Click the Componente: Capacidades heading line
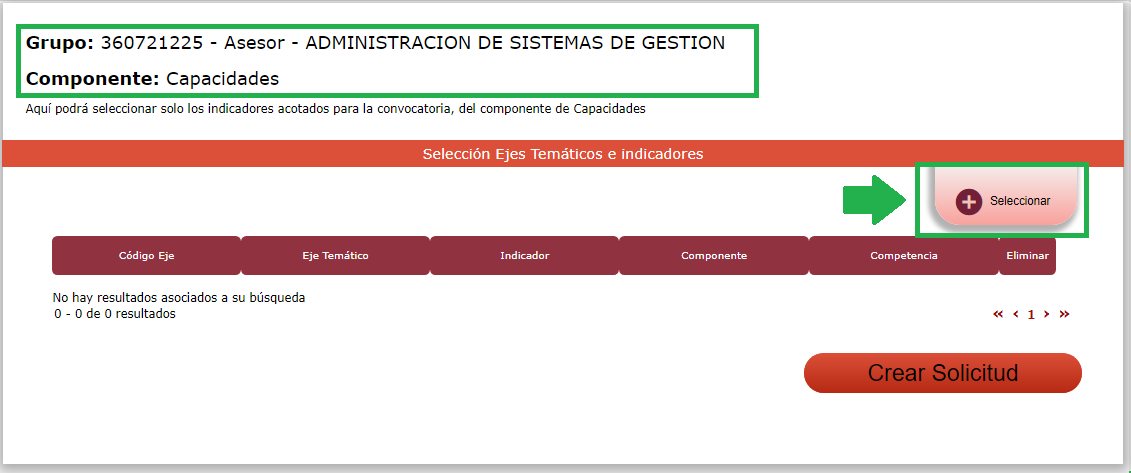The image size is (1131, 473). (x=152, y=78)
